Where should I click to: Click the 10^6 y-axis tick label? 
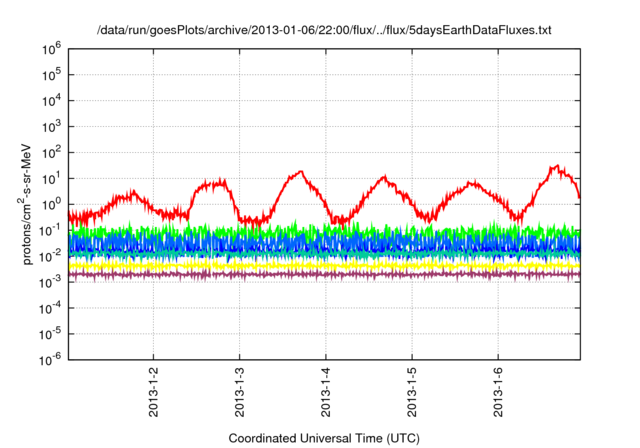[x=51, y=49]
